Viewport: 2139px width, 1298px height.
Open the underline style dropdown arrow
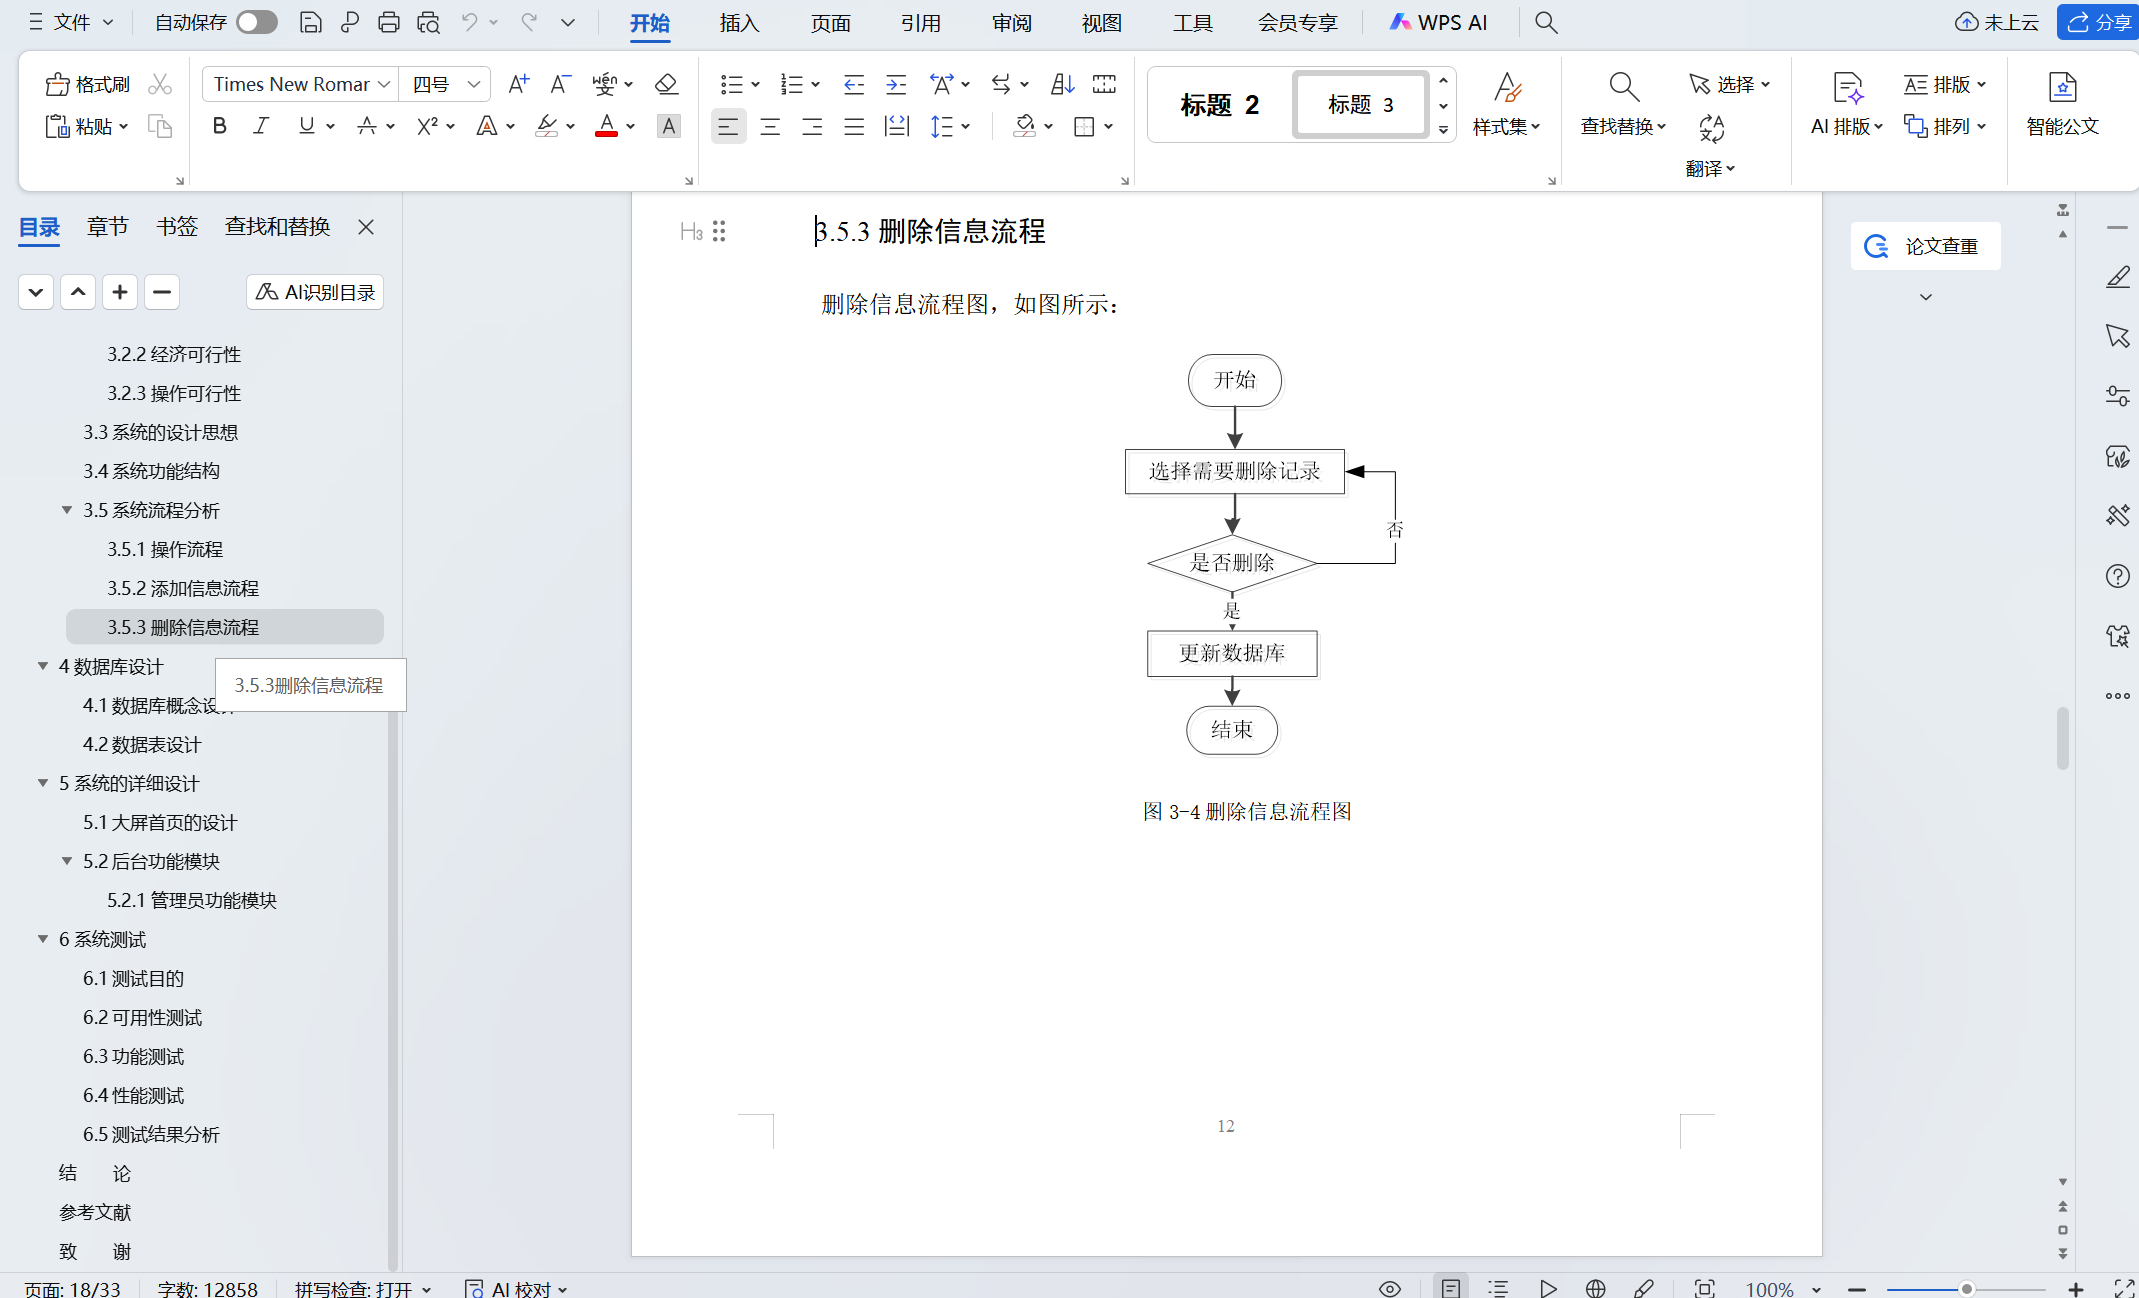[330, 127]
